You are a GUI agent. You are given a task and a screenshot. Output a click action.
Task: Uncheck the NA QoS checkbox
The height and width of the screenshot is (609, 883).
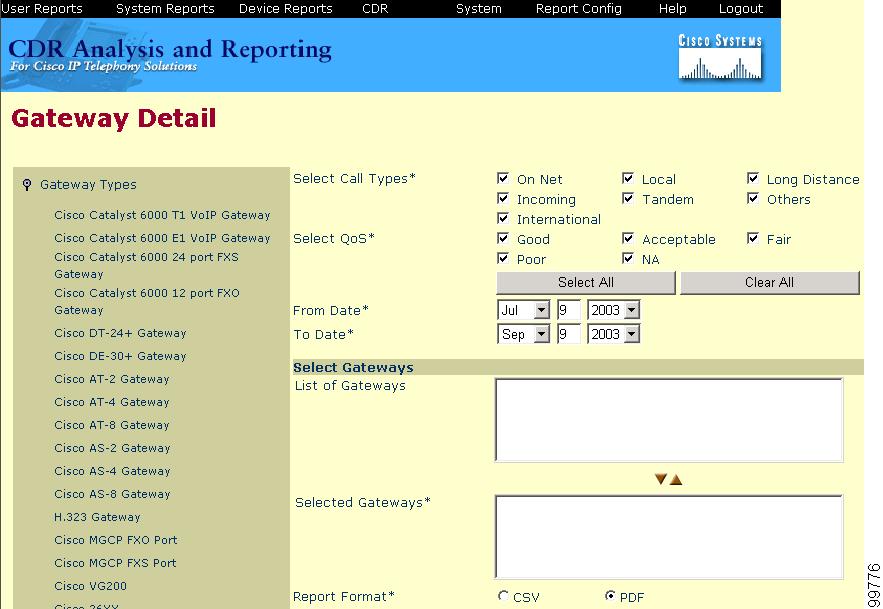point(628,259)
